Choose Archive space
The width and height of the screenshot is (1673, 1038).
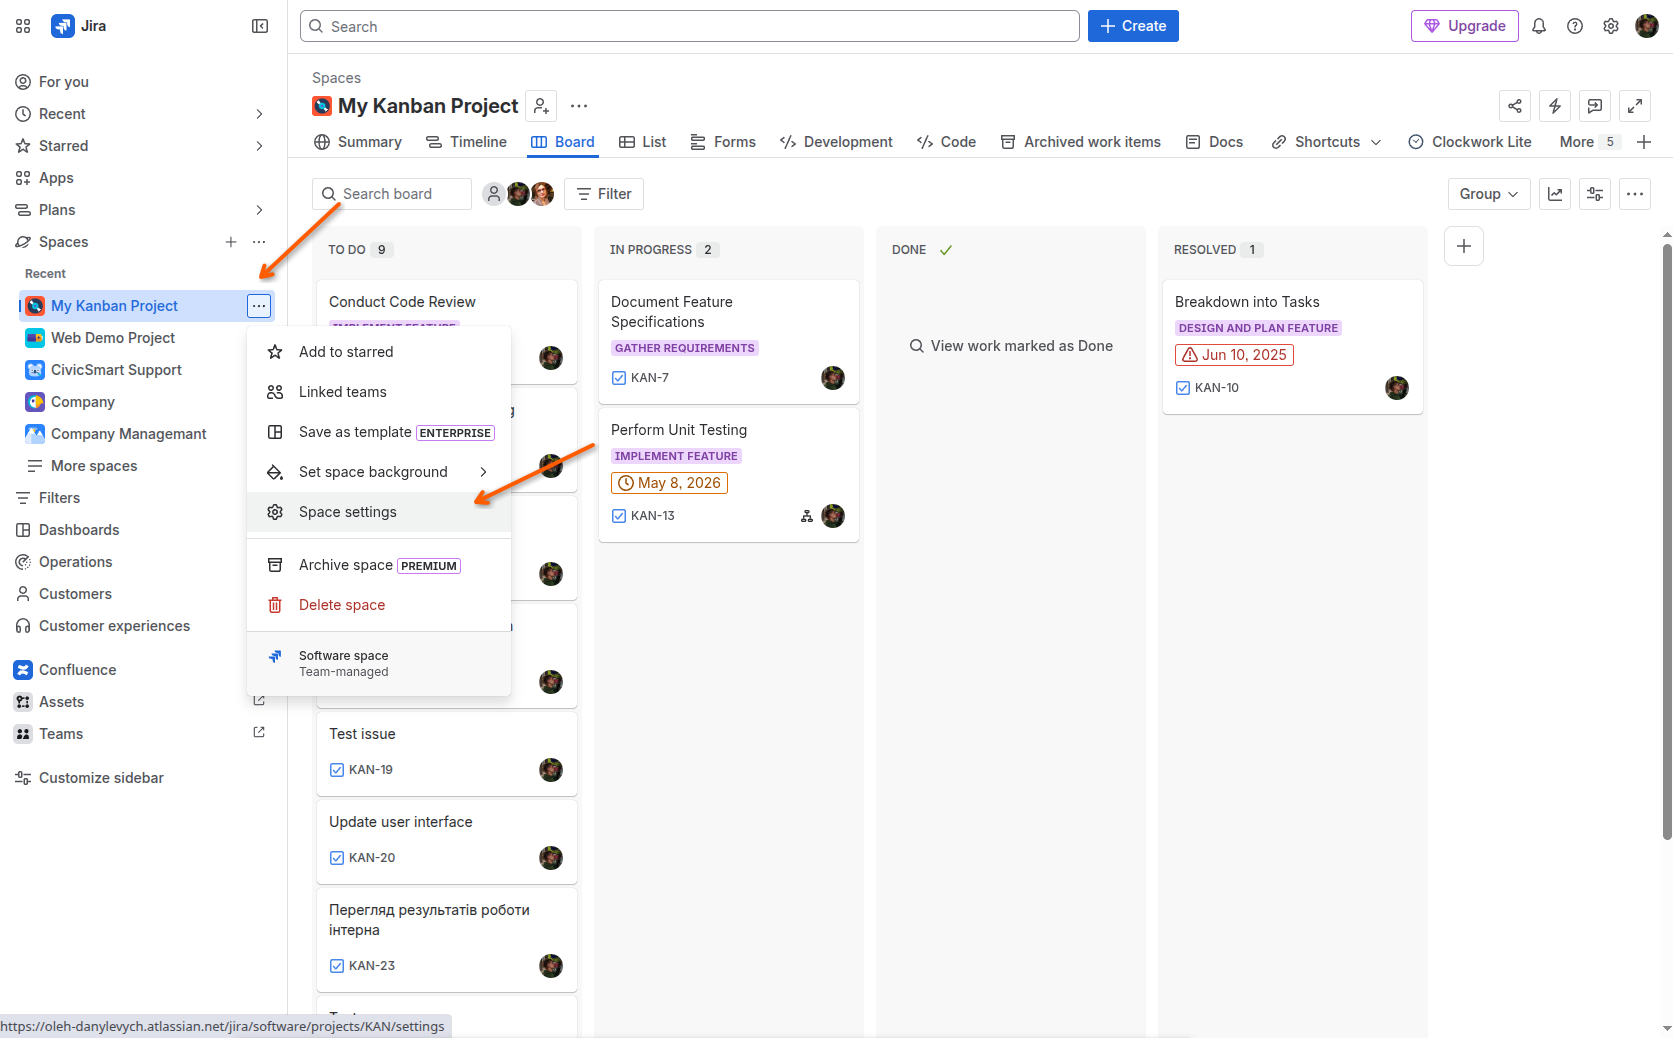[379, 565]
